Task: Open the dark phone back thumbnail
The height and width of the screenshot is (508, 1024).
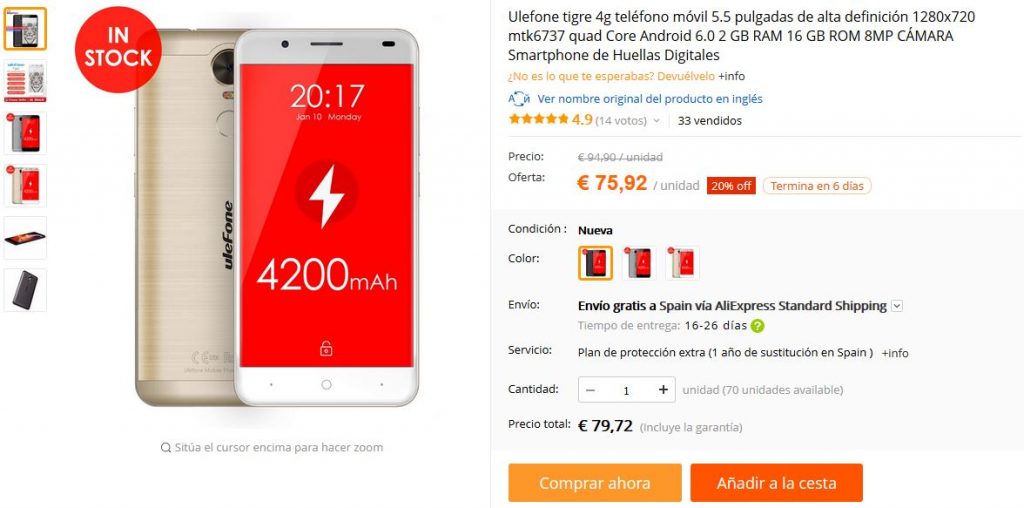Action: [x=25, y=290]
